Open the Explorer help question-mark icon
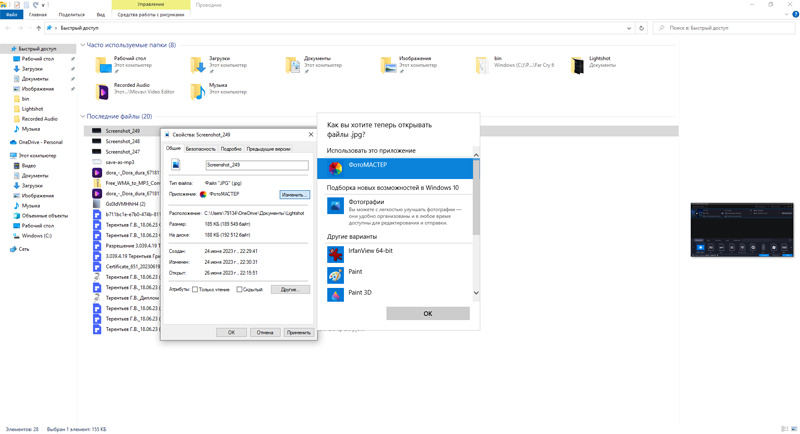This screenshot has height=434, width=800. pyautogui.click(x=795, y=14)
